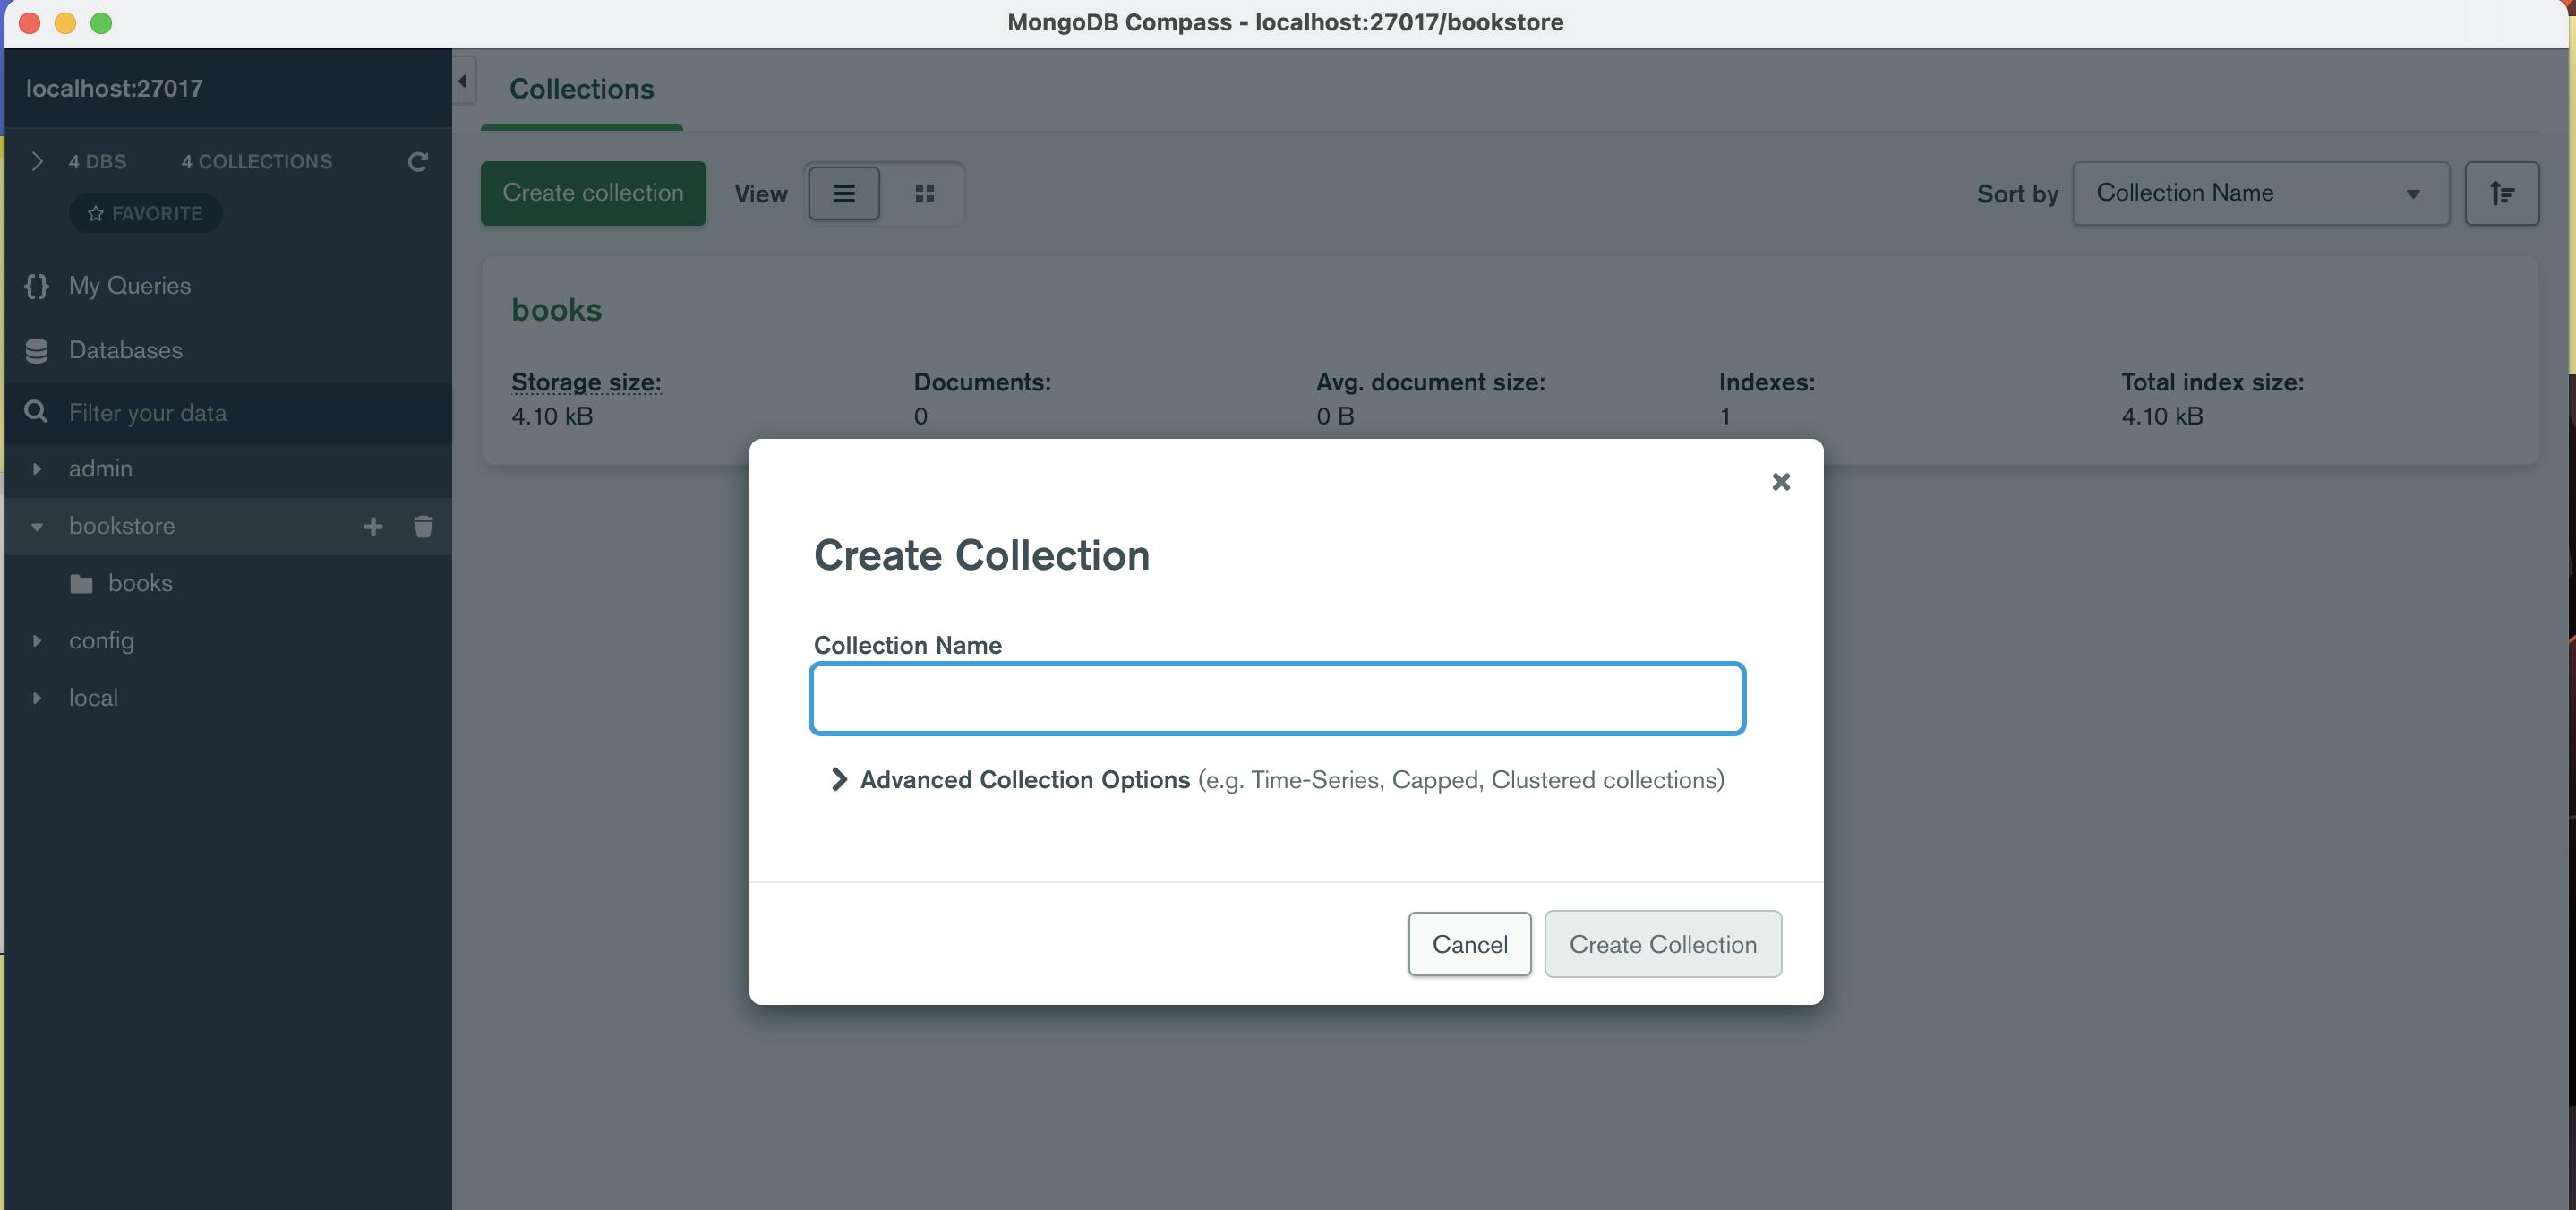Screen dimensions: 2576x1210
Task: Expand the config database tree item
Action: pos(37,640)
